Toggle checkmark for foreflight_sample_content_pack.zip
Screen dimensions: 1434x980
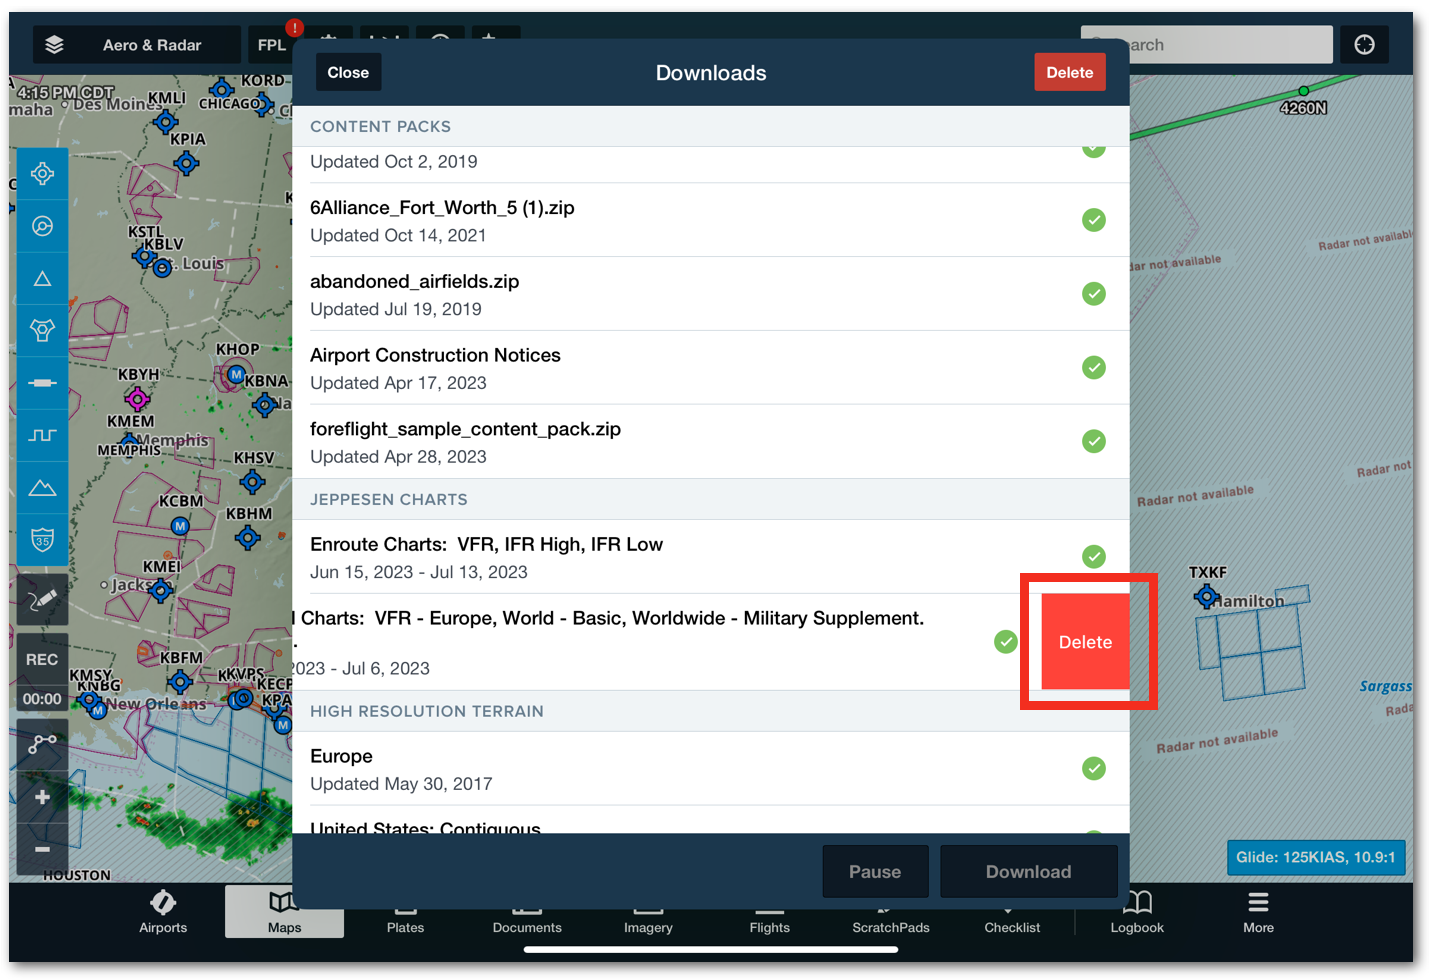click(1094, 441)
